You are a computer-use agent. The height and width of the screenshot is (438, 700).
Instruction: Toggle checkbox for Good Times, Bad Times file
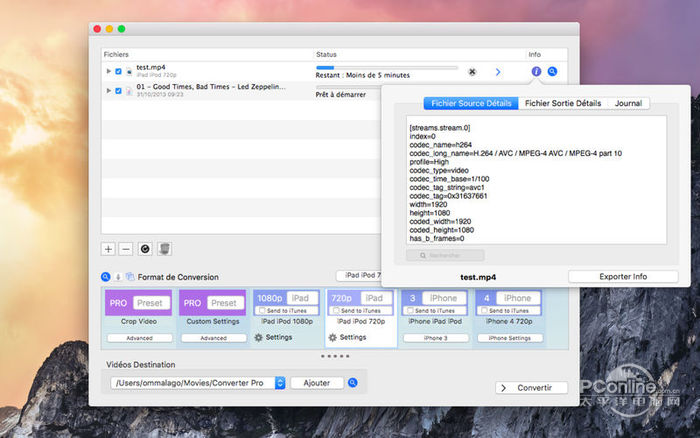(118, 90)
